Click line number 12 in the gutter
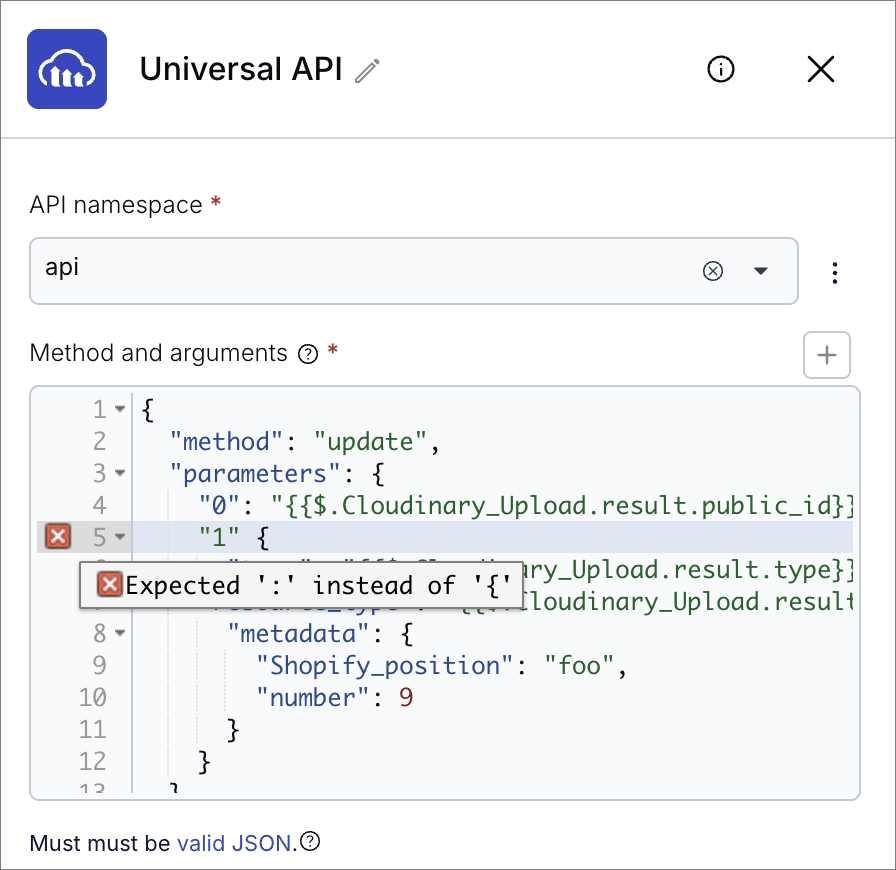Image resolution: width=896 pixels, height=870 pixels. click(x=93, y=761)
